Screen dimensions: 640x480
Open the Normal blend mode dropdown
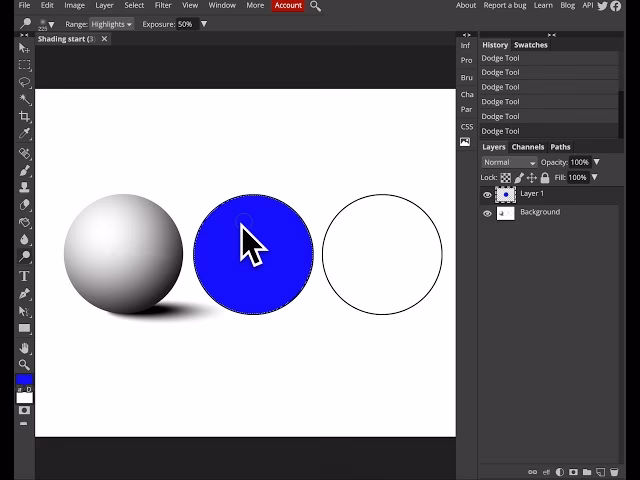[509, 162]
